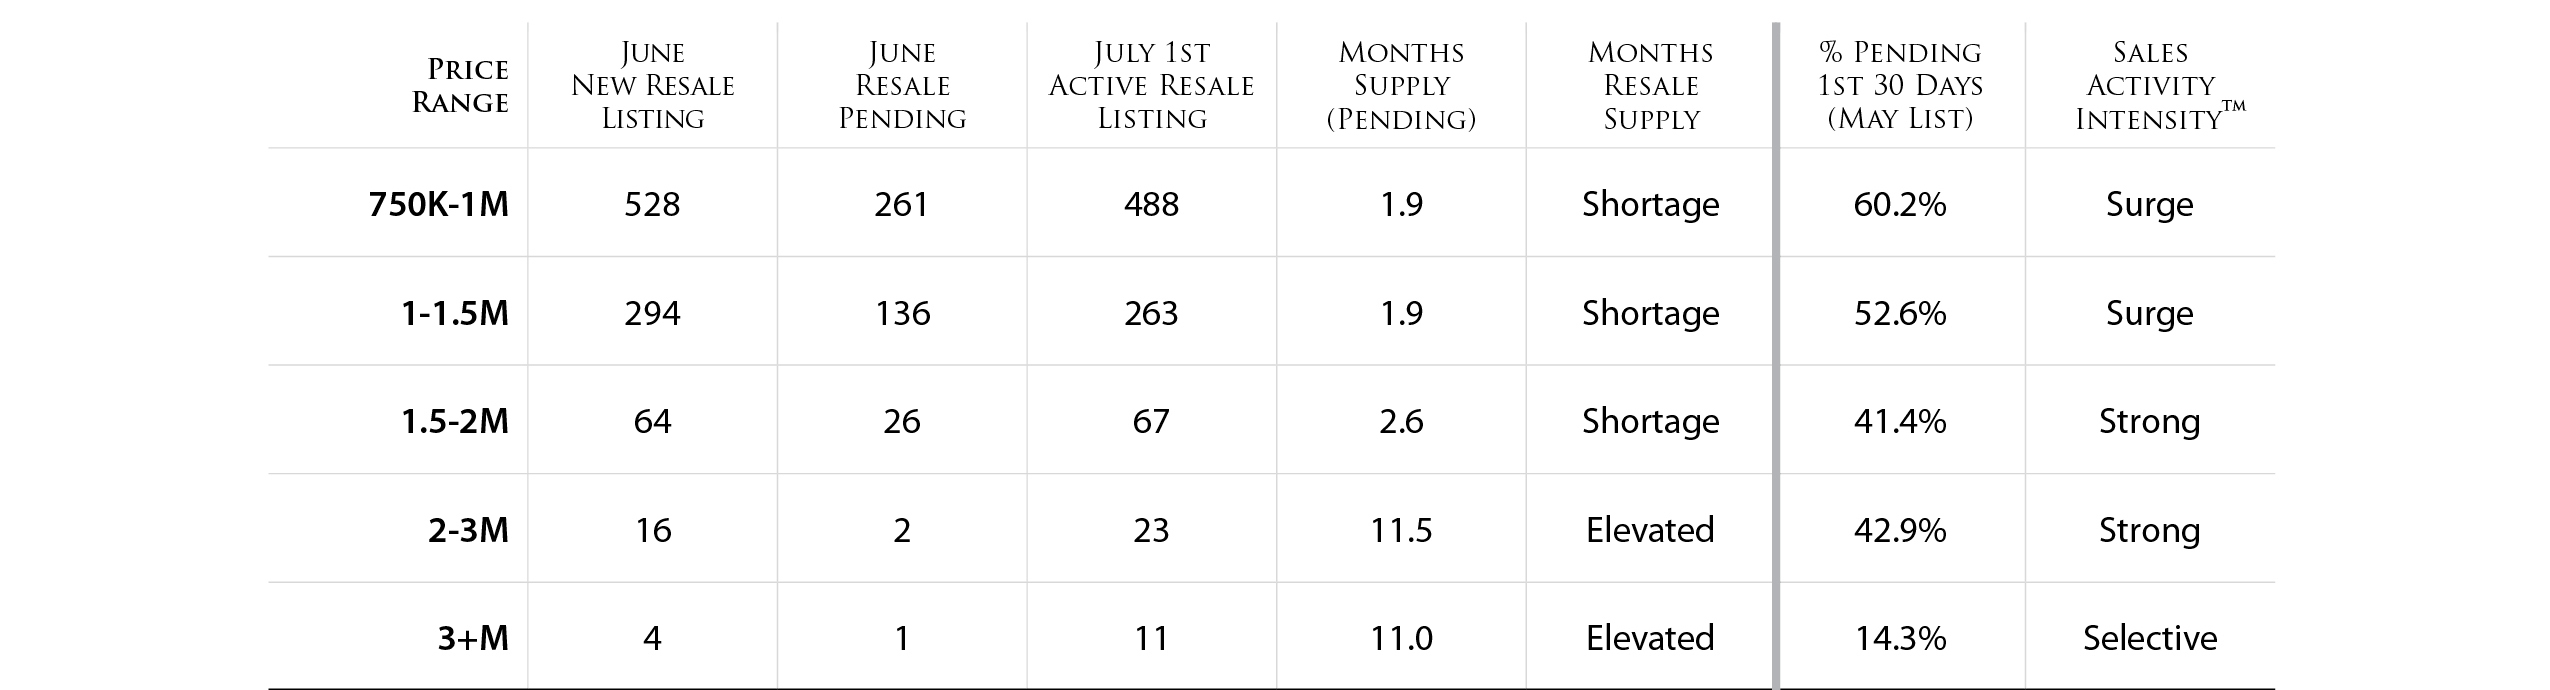Screen dimensions: 2550x690
Task: Select the 1-1.5M price range row label
Action: tap(455, 313)
